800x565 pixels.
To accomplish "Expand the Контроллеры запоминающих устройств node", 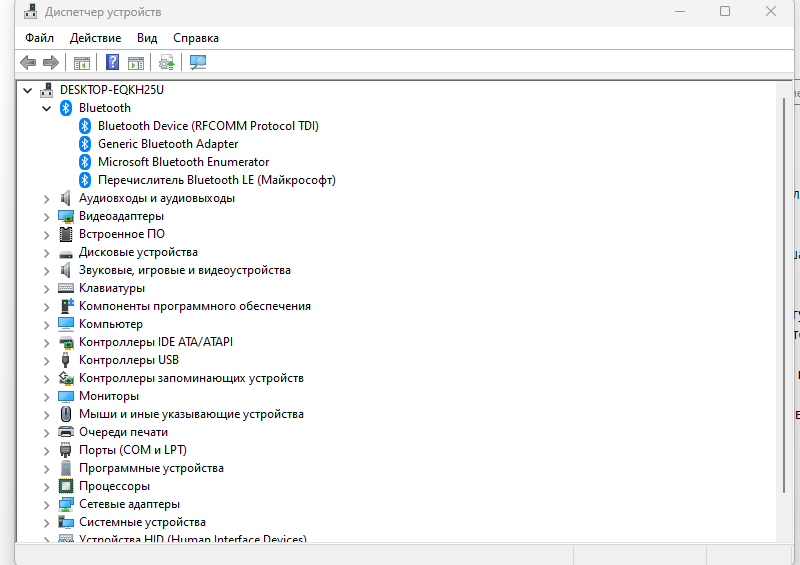I will coord(46,379).
